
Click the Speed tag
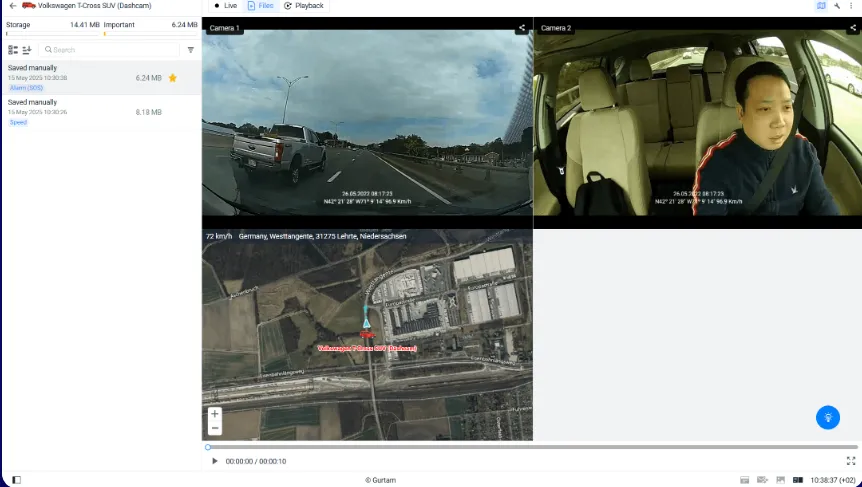pyautogui.click(x=18, y=122)
